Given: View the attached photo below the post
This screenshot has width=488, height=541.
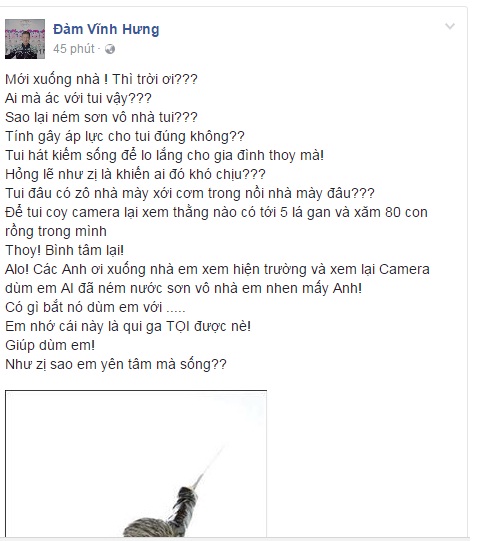Looking at the screenshot, I should [136, 463].
